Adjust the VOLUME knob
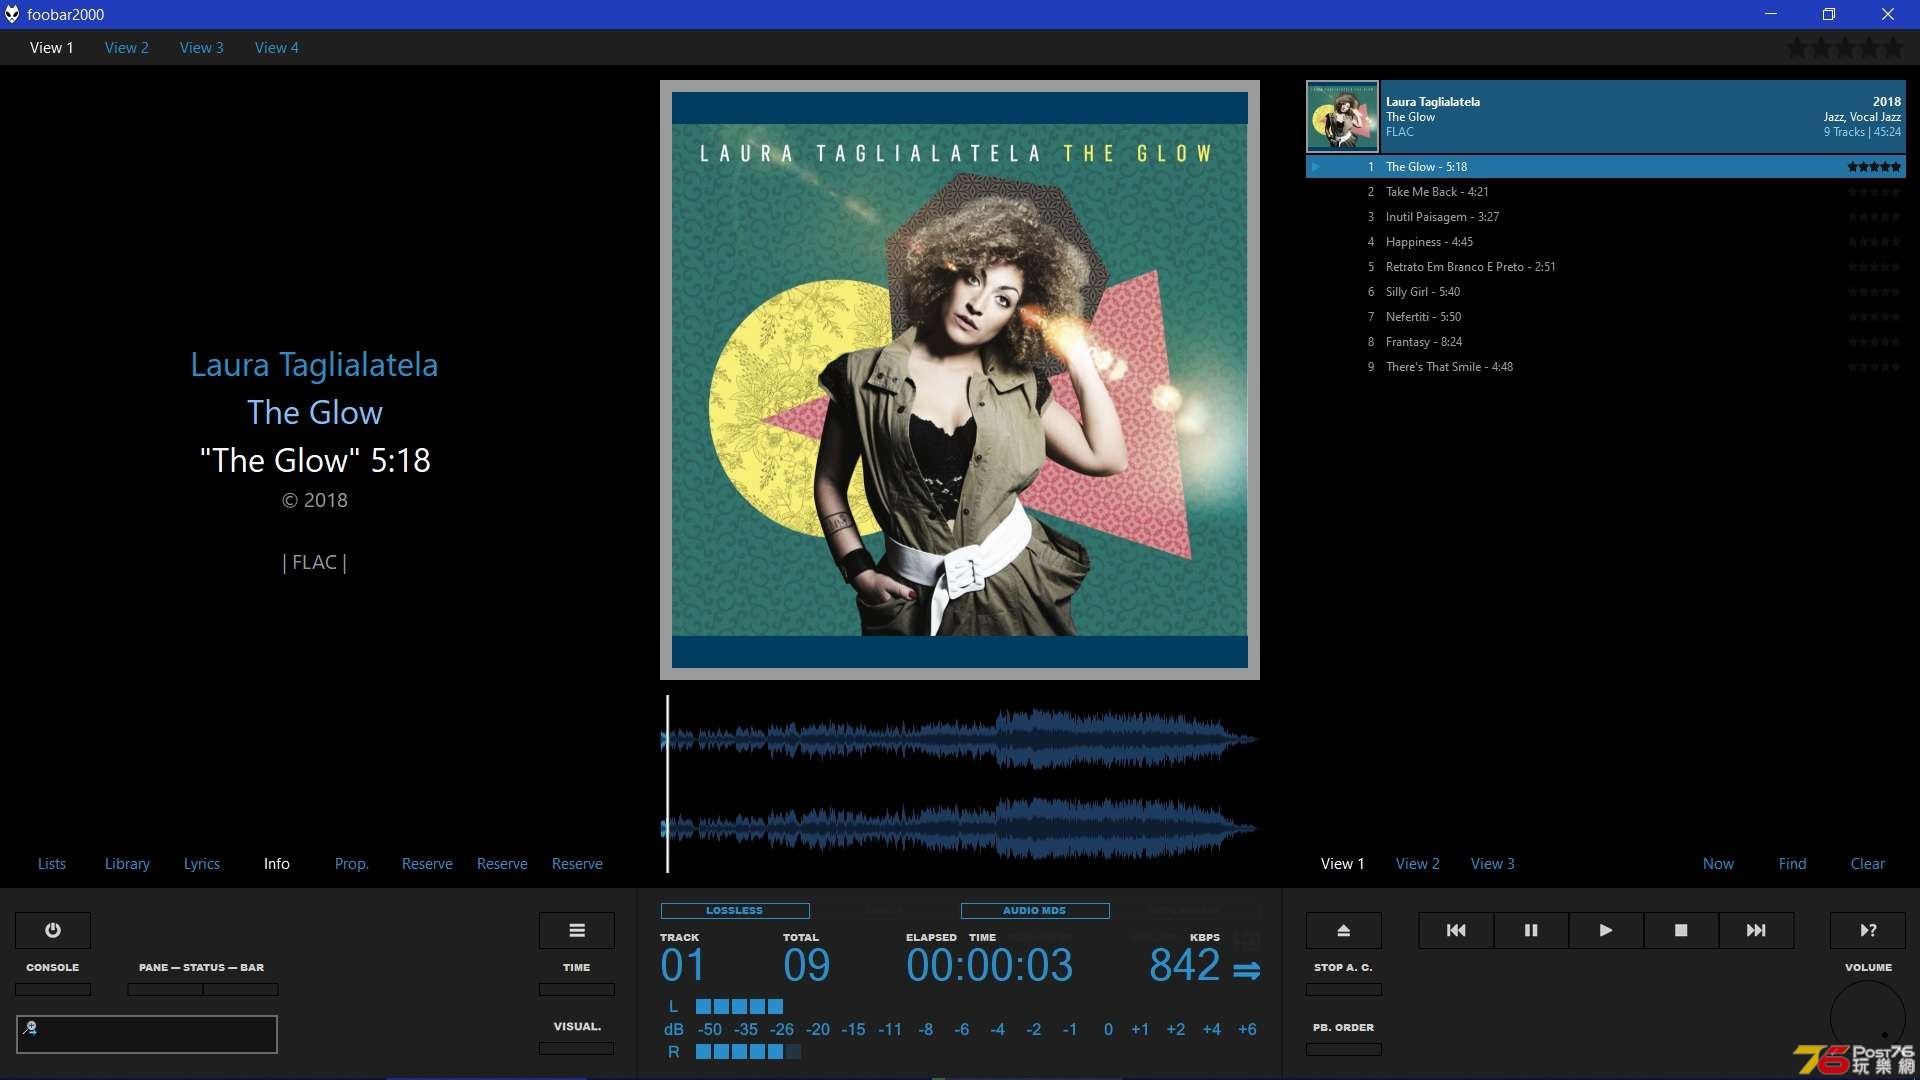This screenshot has height=1080, width=1920. coord(1868,1018)
